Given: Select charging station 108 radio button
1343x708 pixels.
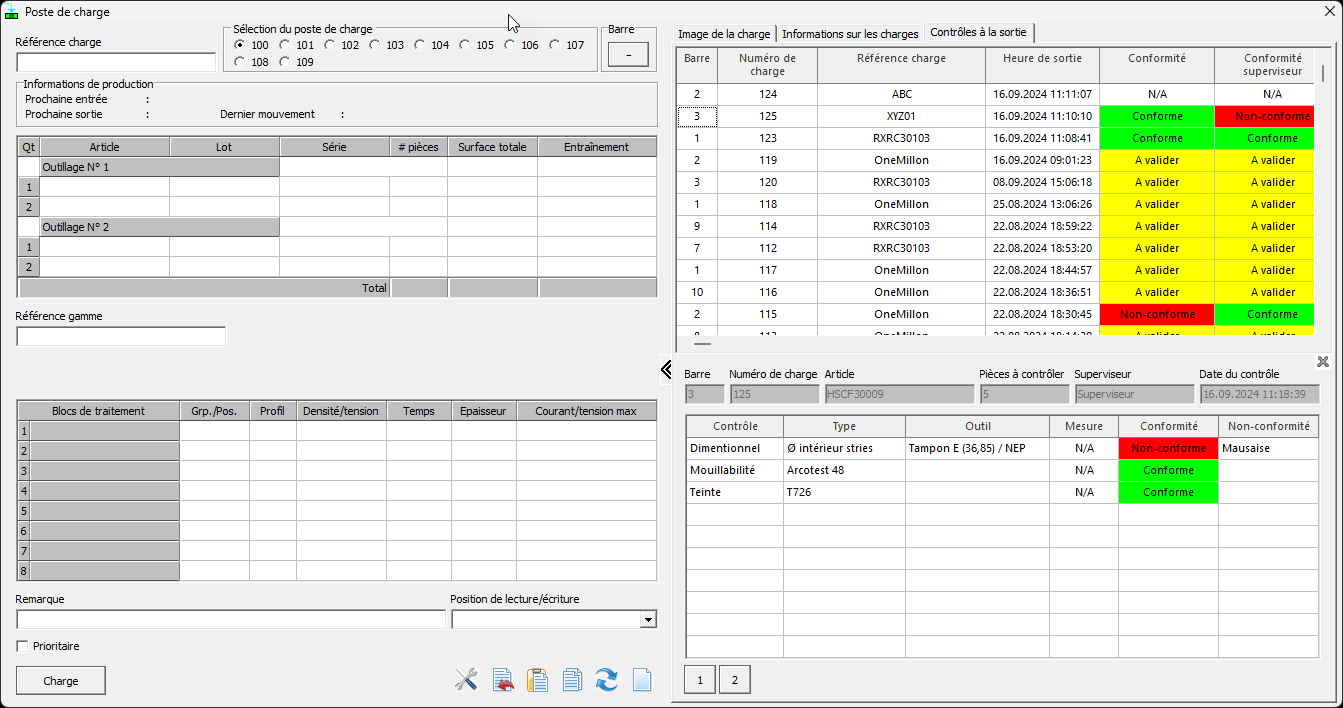Looking at the screenshot, I should coord(239,62).
